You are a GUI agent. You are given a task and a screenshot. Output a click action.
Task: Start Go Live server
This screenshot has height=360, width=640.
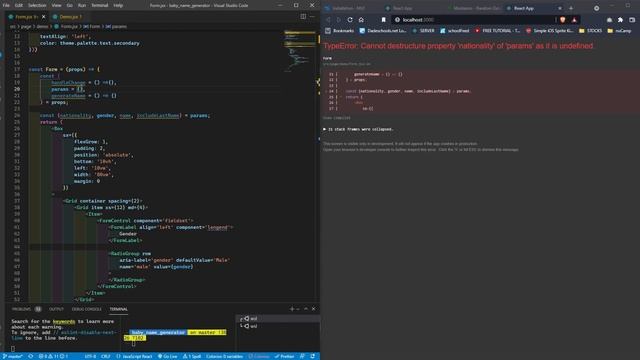(167, 356)
